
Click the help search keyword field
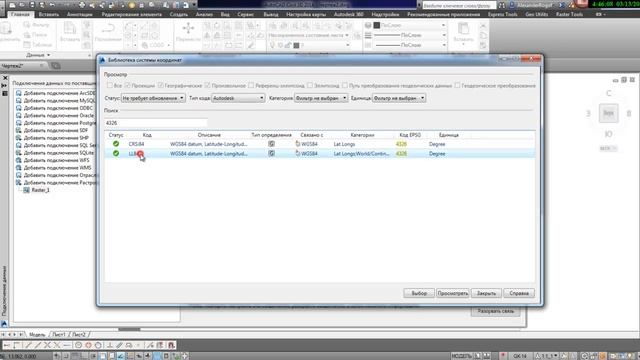pyautogui.click(x=459, y=5)
